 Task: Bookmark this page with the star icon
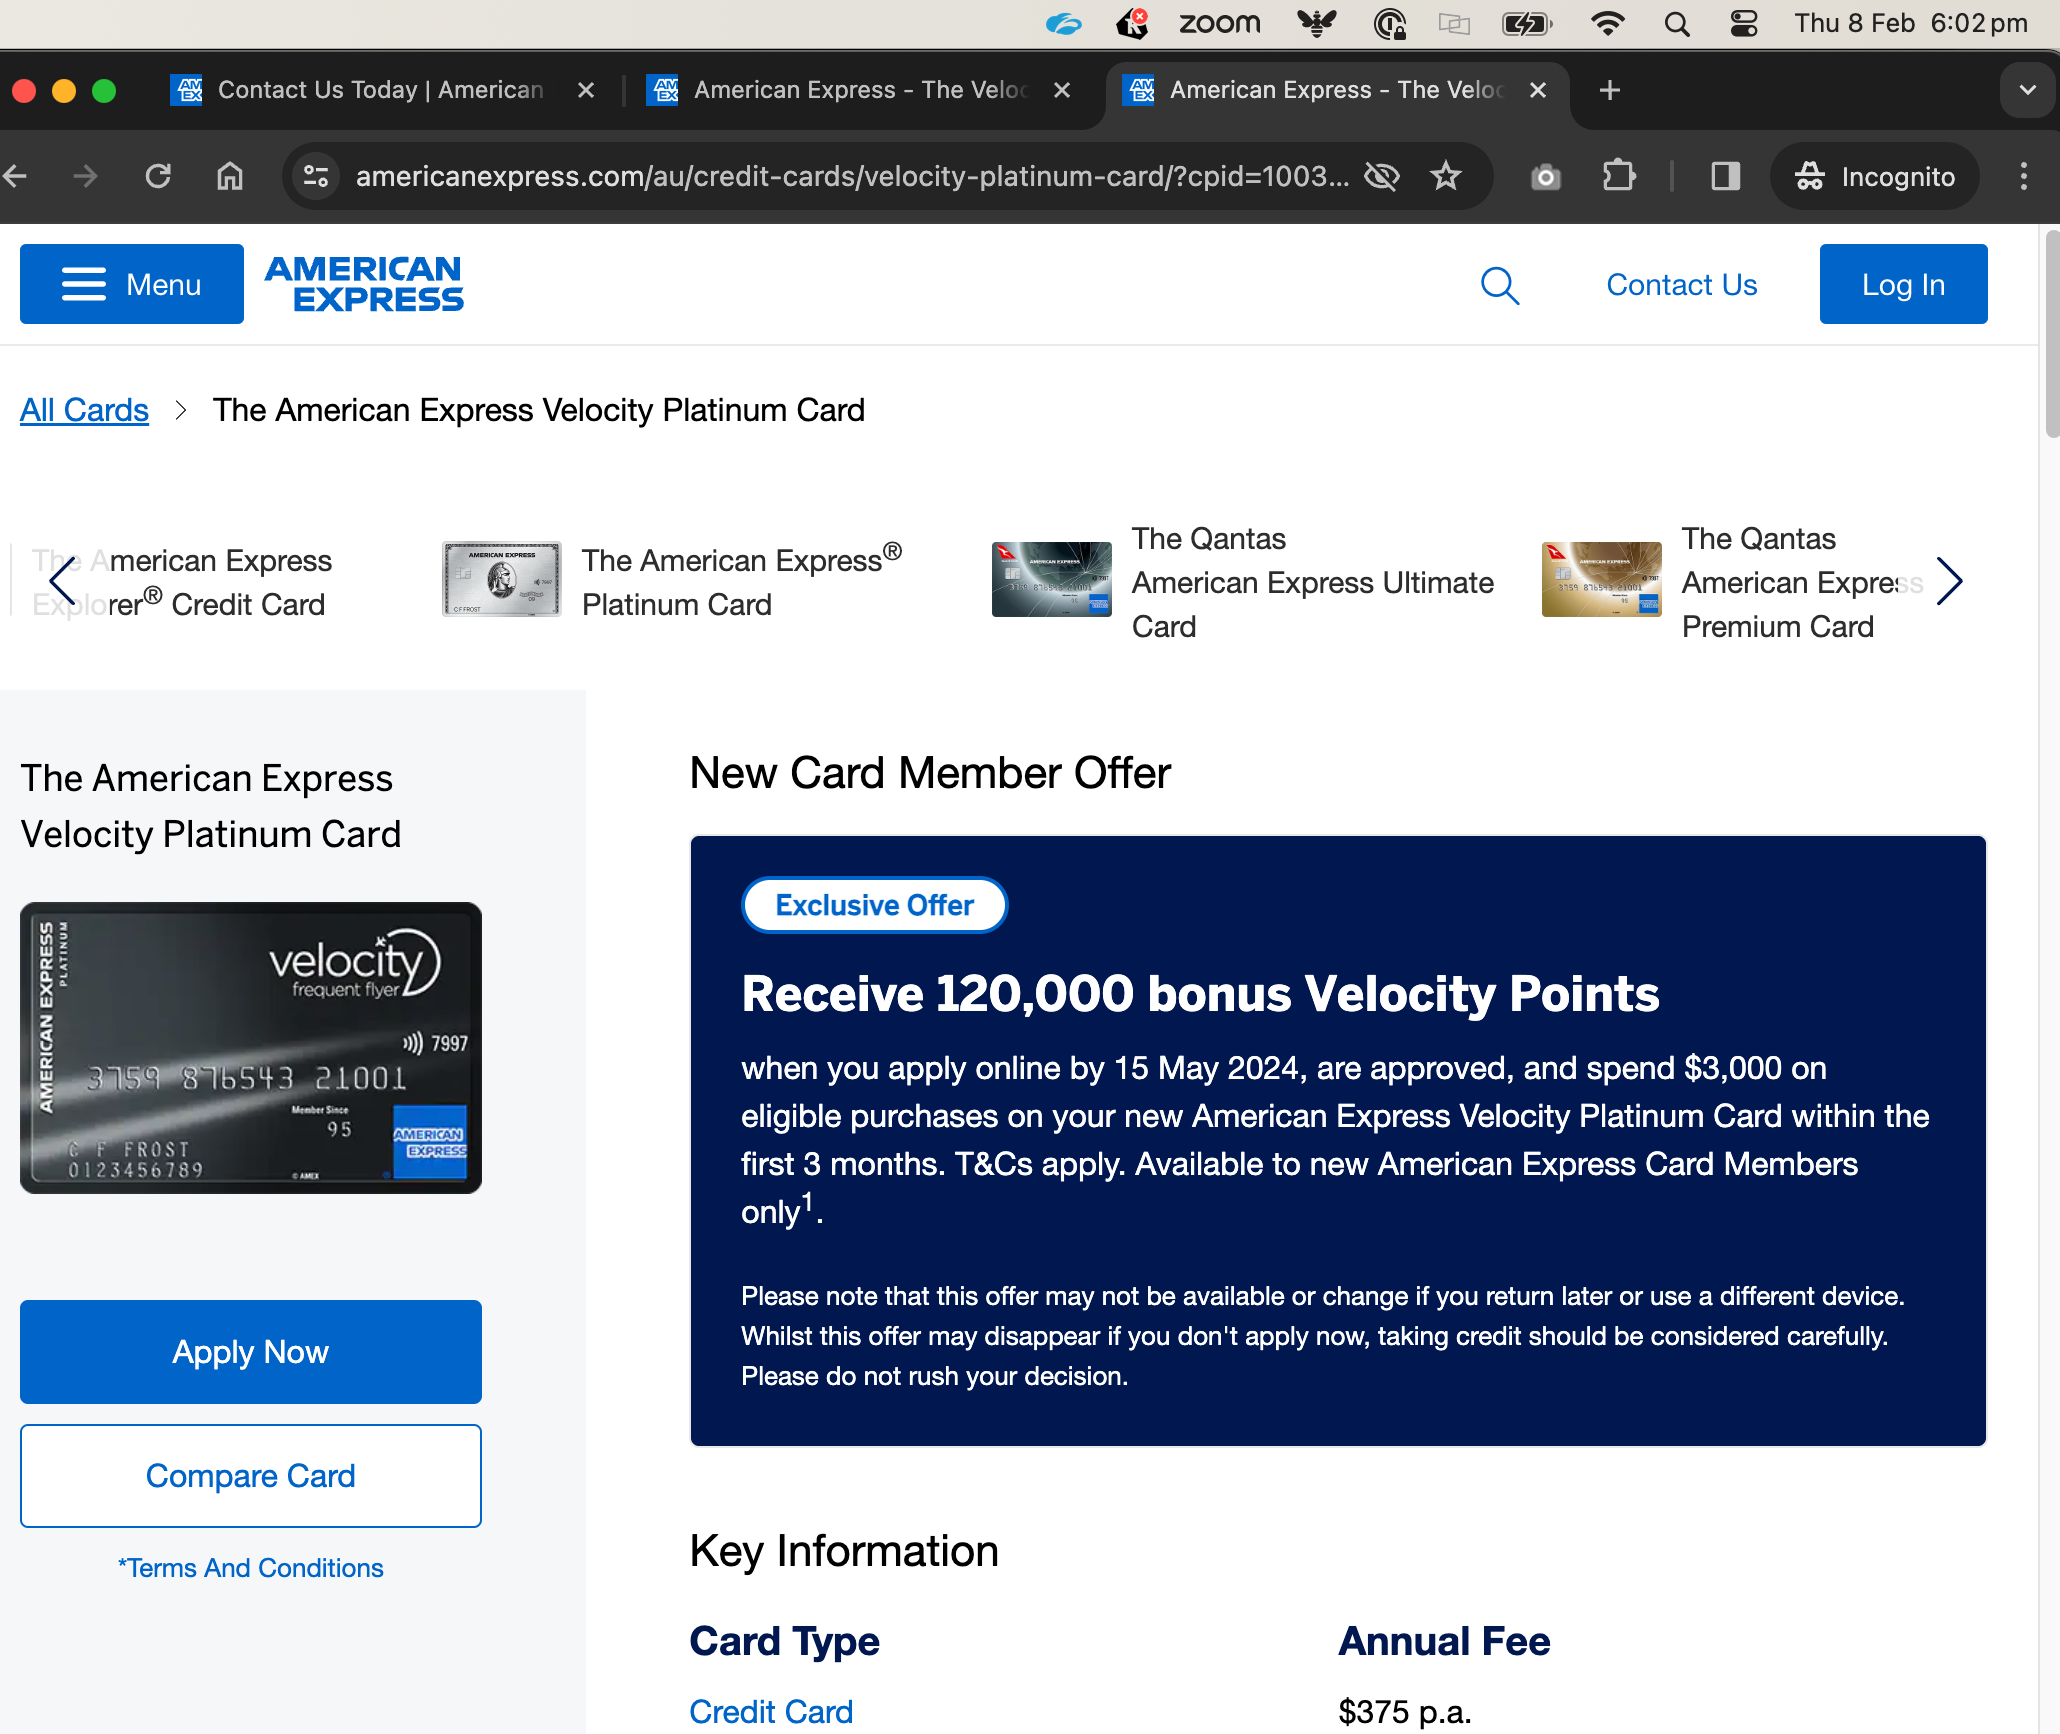pos(1446,176)
